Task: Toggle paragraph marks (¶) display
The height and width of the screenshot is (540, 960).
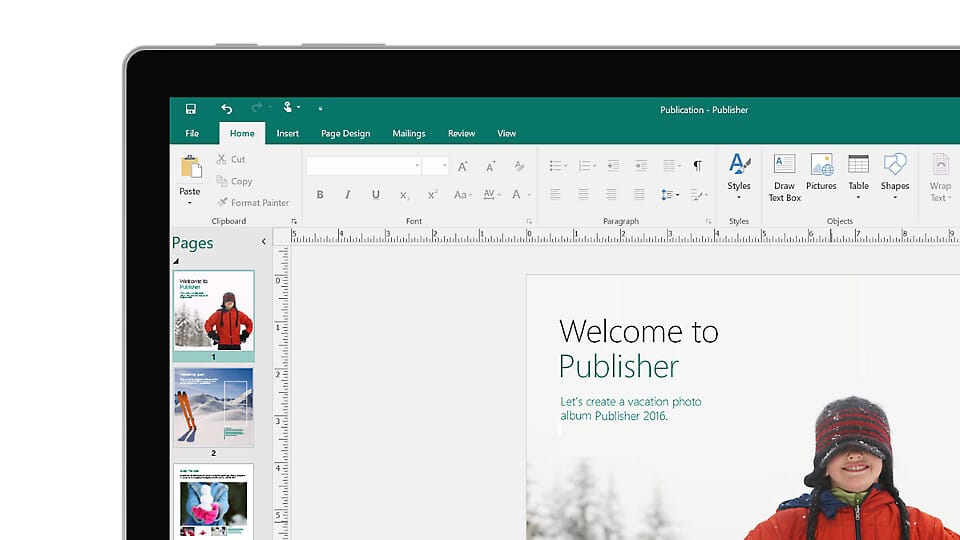Action: (x=697, y=166)
